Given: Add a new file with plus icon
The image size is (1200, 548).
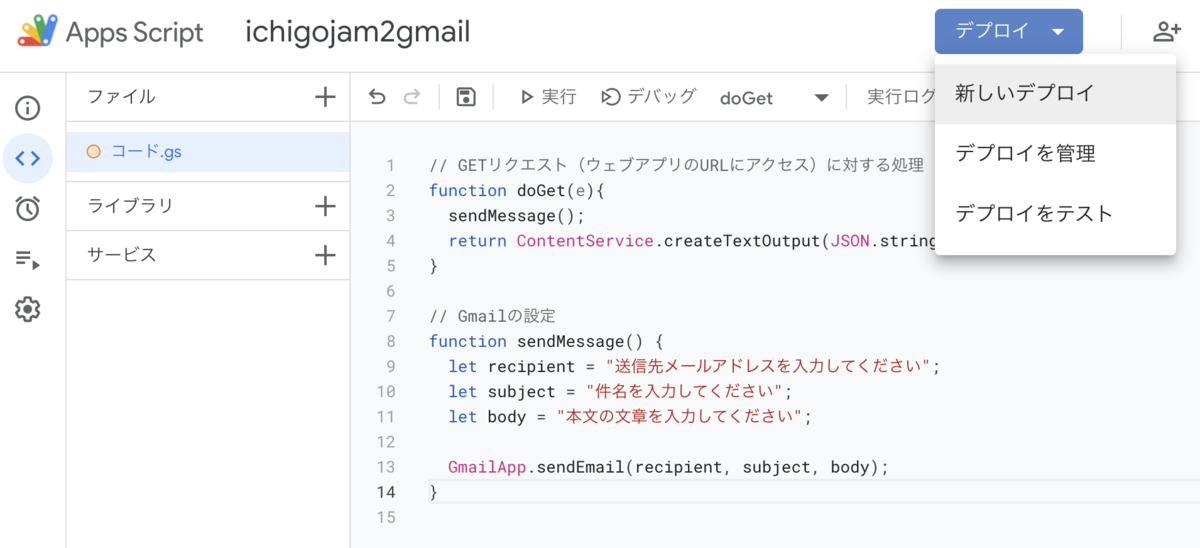Looking at the screenshot, I should 325,97.
